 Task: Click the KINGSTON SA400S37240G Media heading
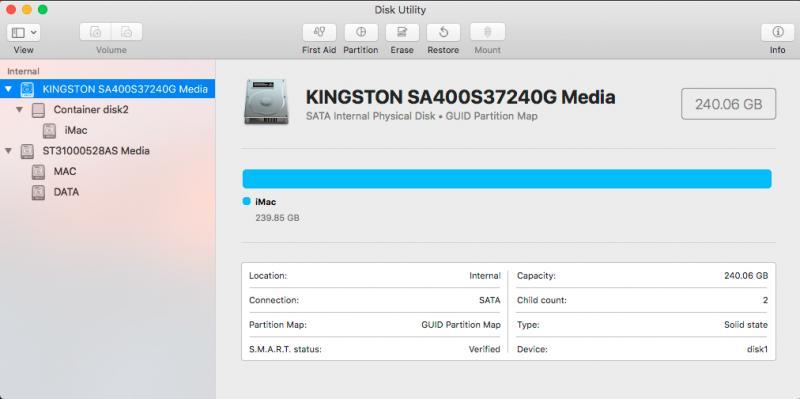pyautogui.click(x=460, y=97)
